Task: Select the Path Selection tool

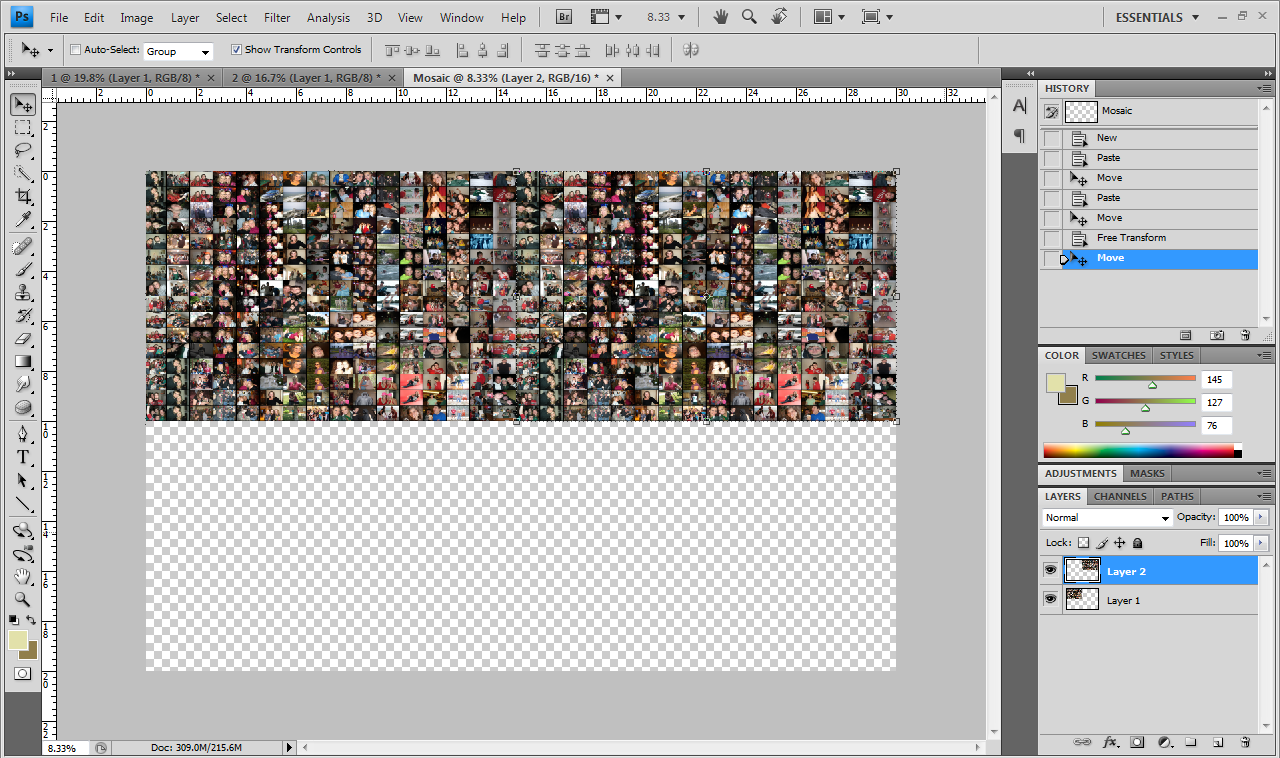Action: click(x=22, y=480)
